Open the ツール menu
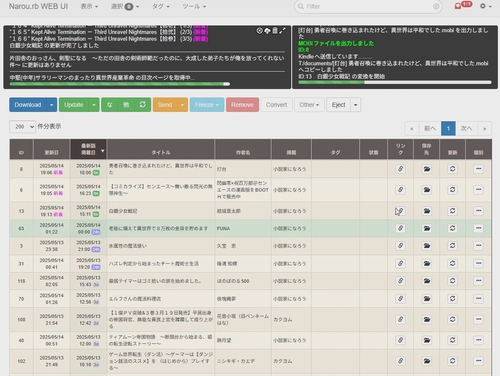 [194, 6]
